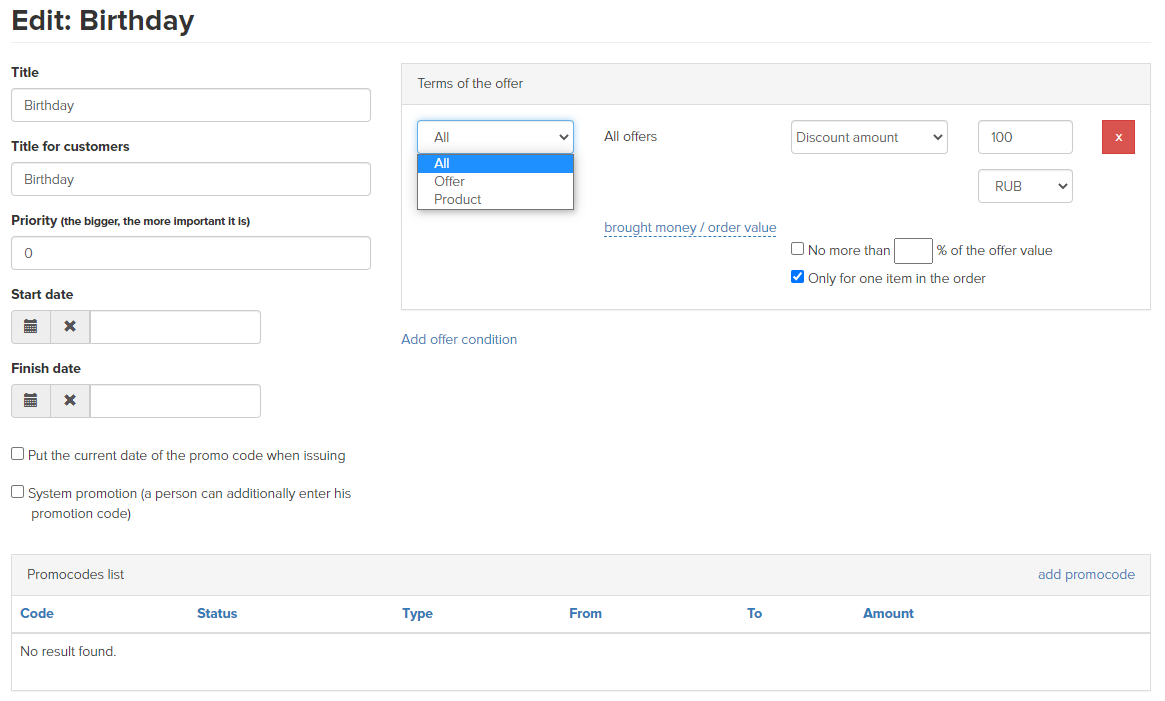Open the Start date calendar picker
The image size is (1165, 701).
point(31,327)
